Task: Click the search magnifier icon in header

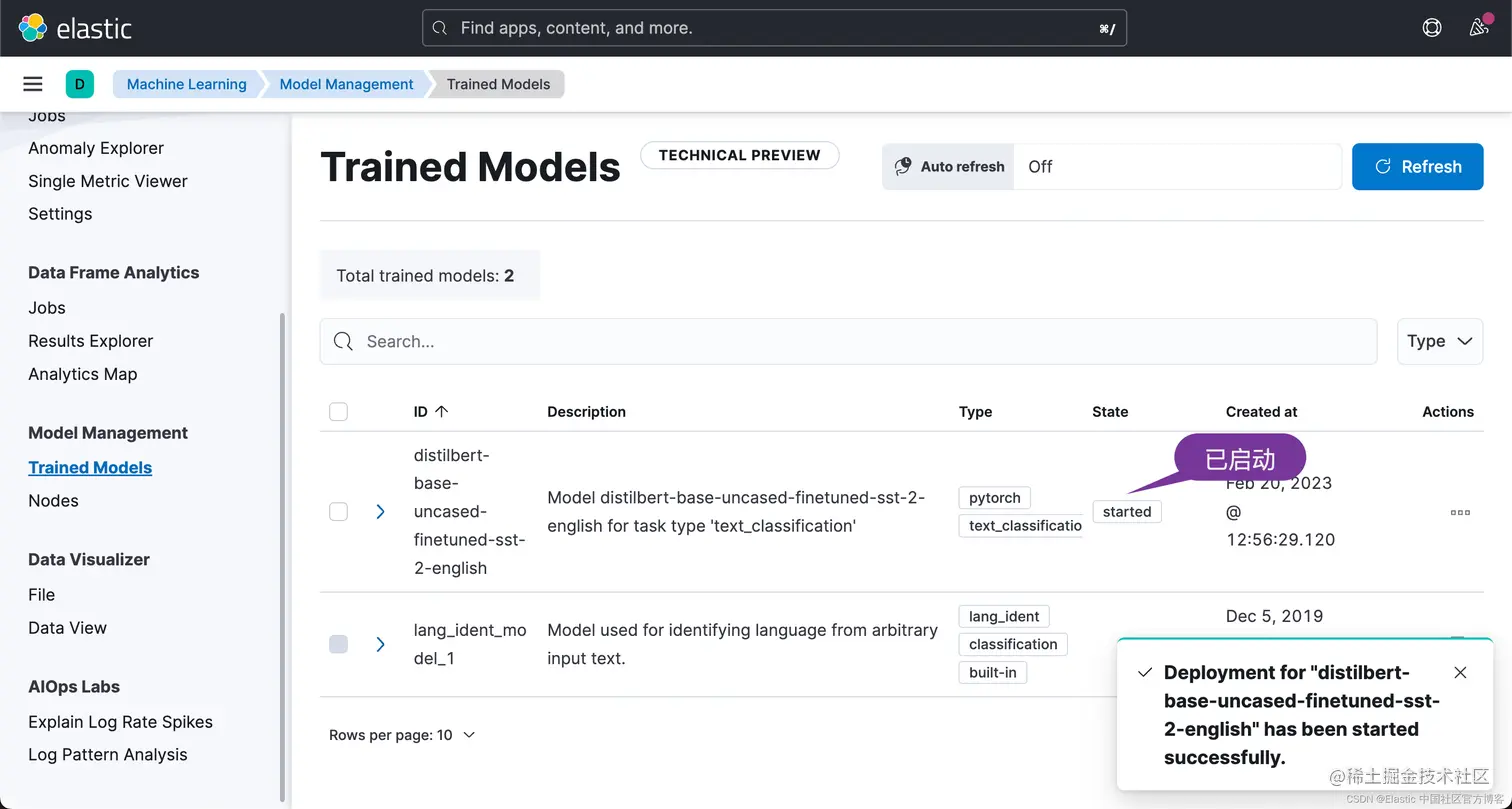Action: [439, 28]
